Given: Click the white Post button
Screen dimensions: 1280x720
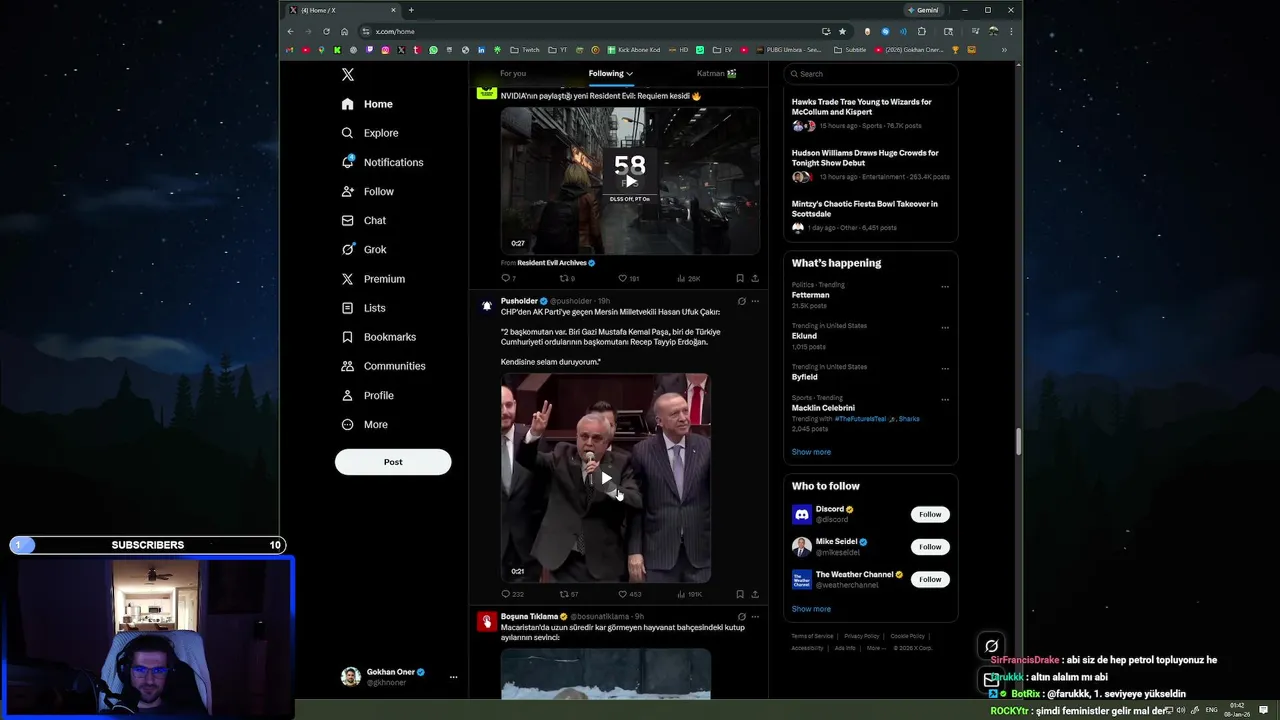Looking at the screenshot, I should pos(393,462).
